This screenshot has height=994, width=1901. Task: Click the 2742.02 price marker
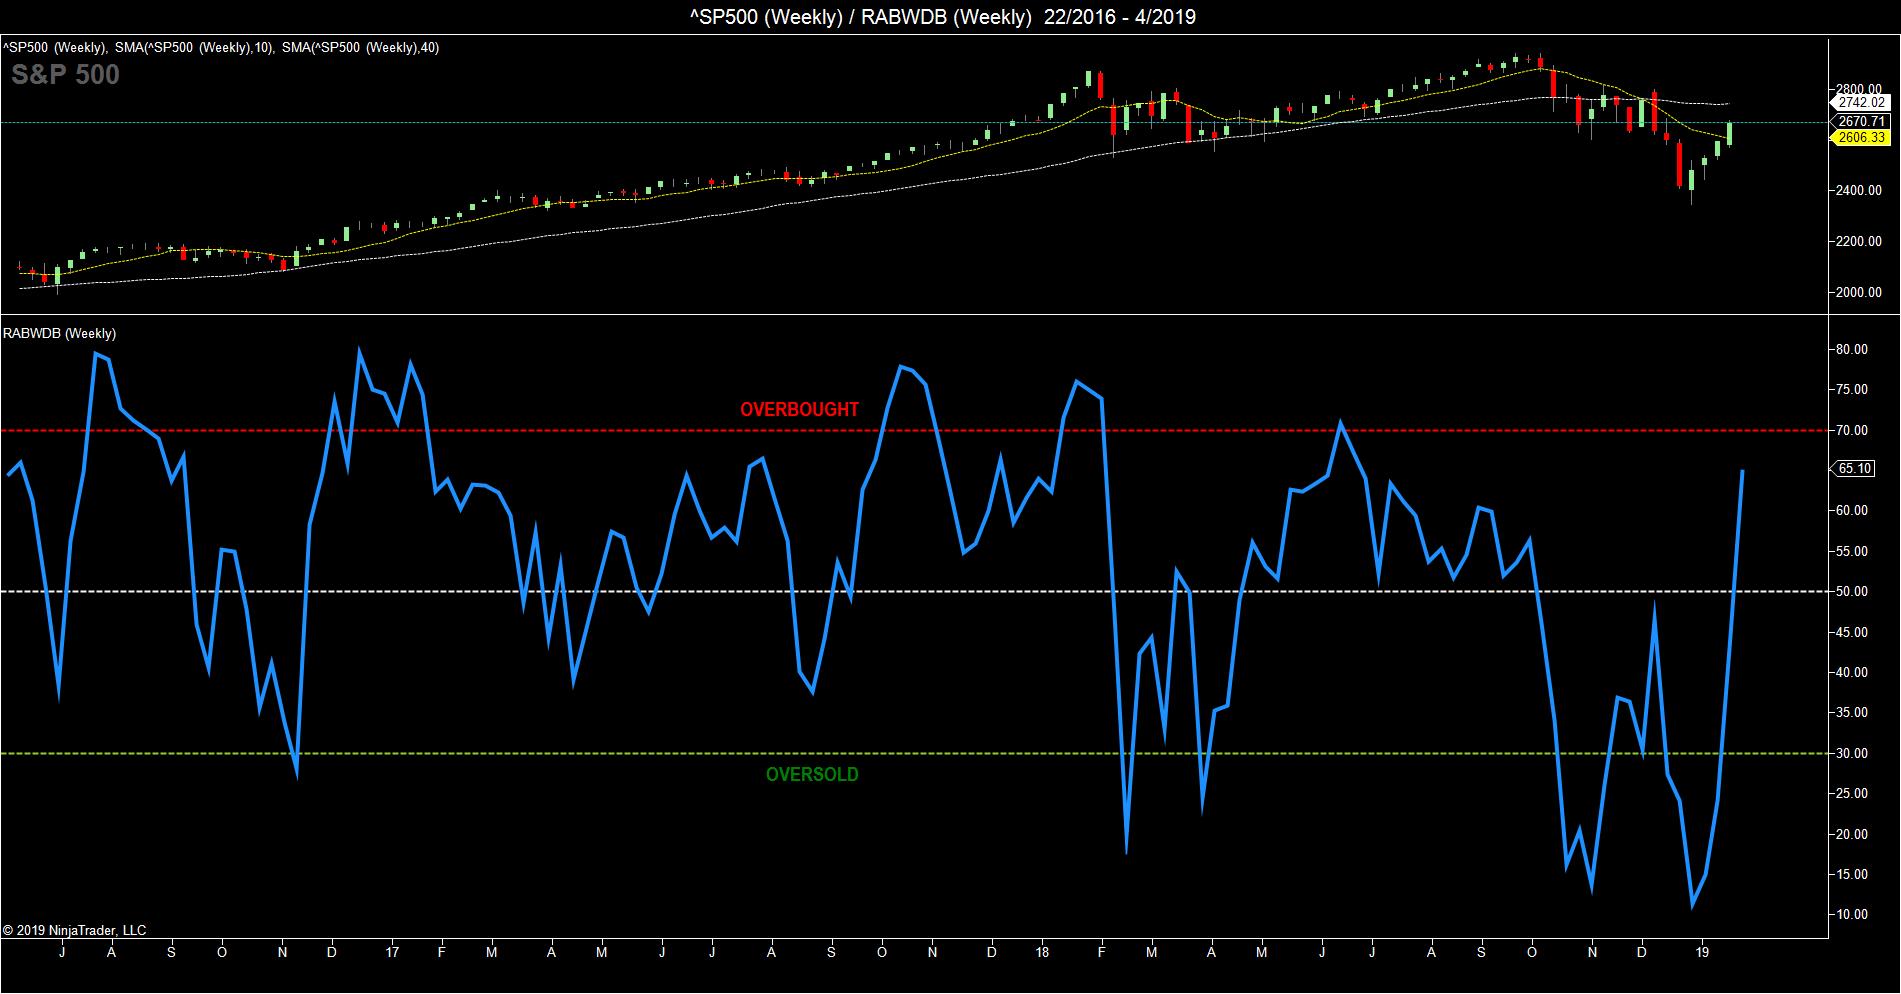[x=1862, y=102]
